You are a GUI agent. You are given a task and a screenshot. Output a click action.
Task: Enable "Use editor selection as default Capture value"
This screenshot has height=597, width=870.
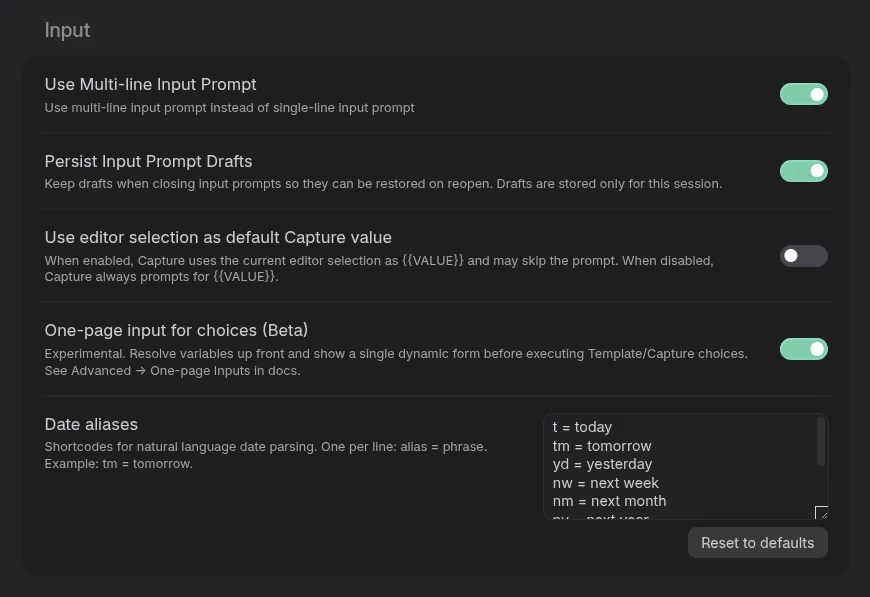pyautogui.click(x=804, y=256)
